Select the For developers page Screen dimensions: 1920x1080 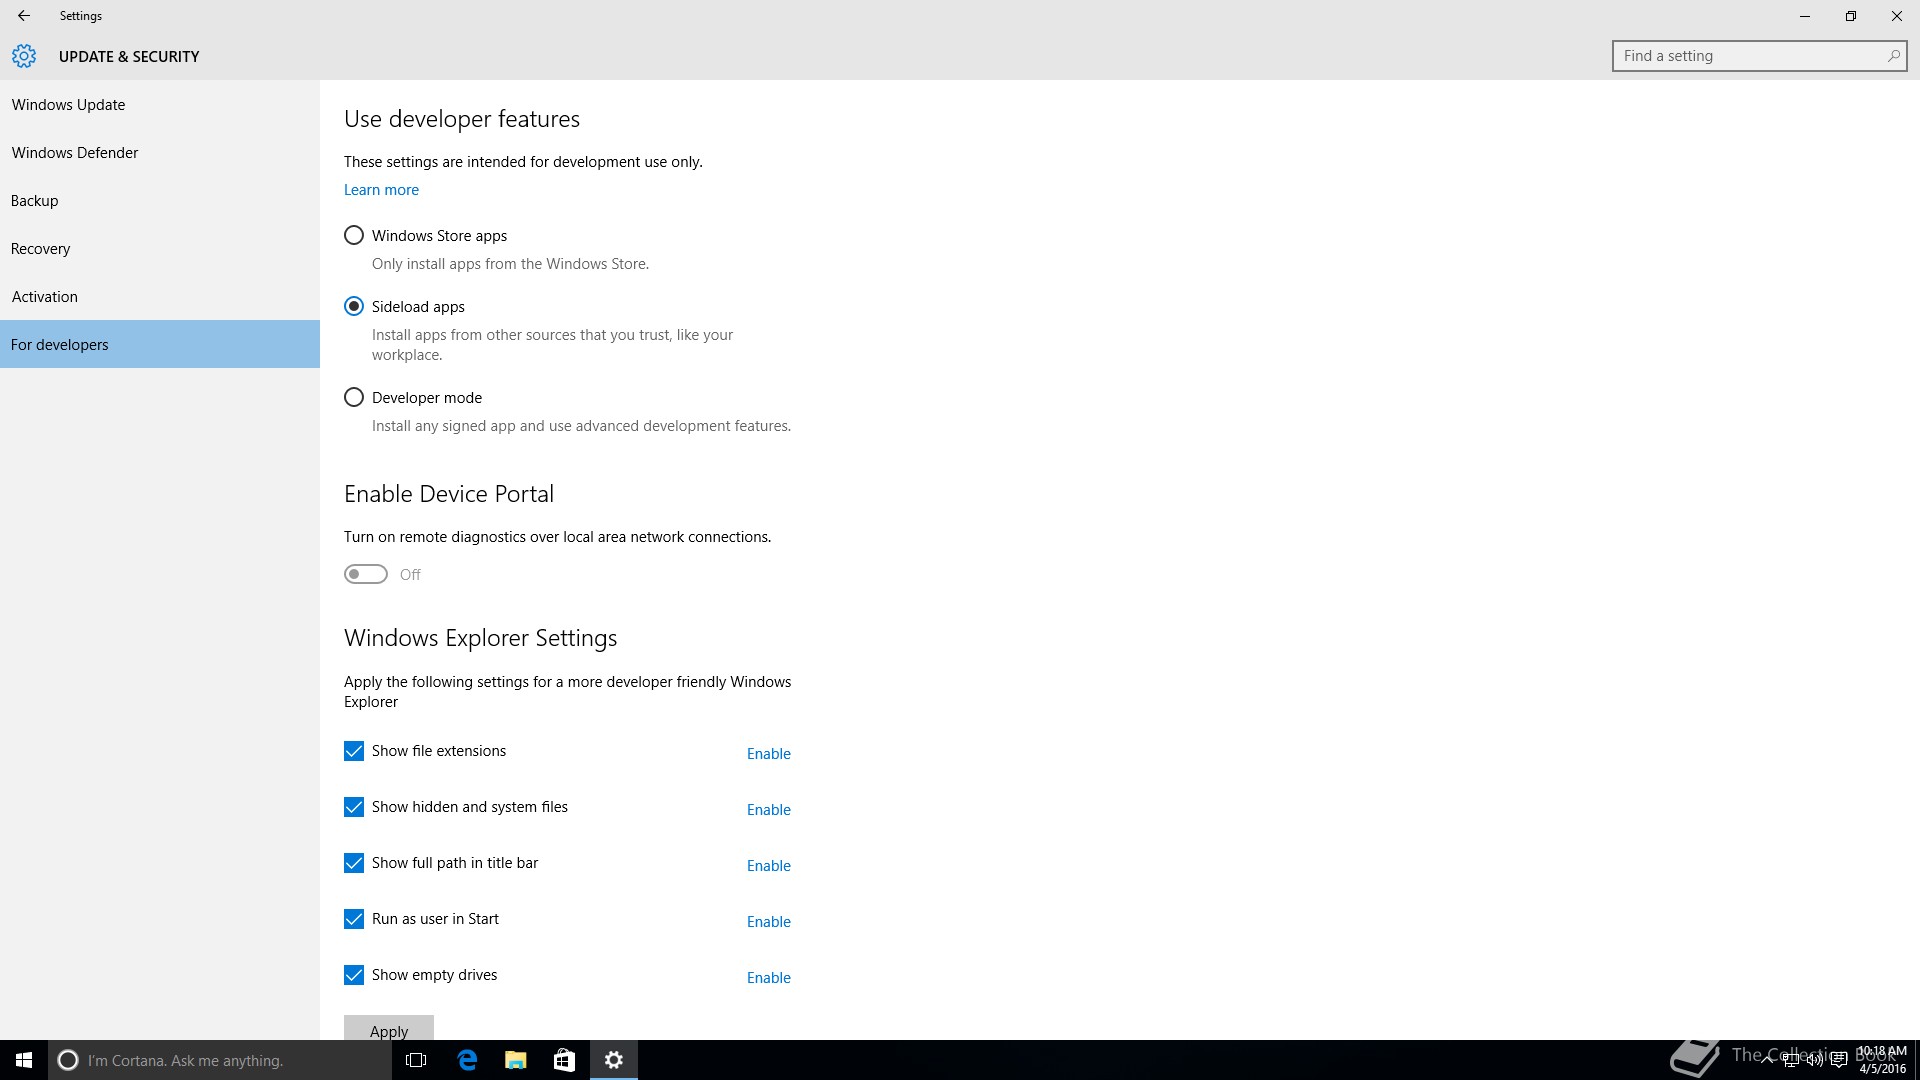(x=160, y=345)
